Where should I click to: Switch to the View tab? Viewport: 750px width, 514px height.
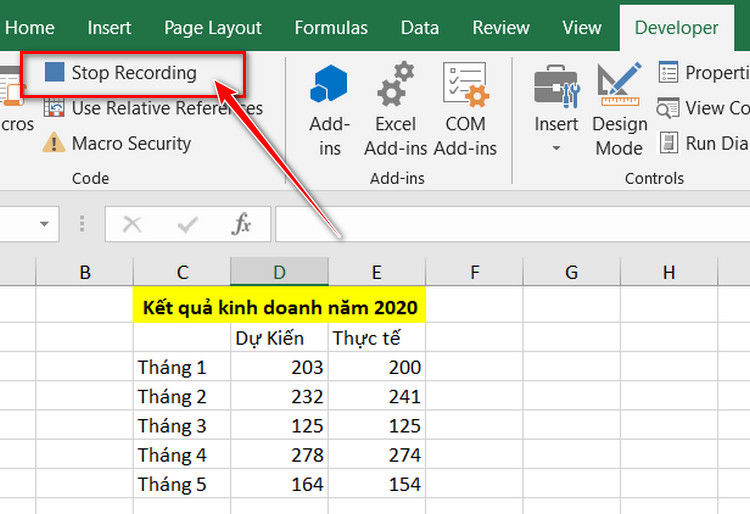[x=582, y=28]
